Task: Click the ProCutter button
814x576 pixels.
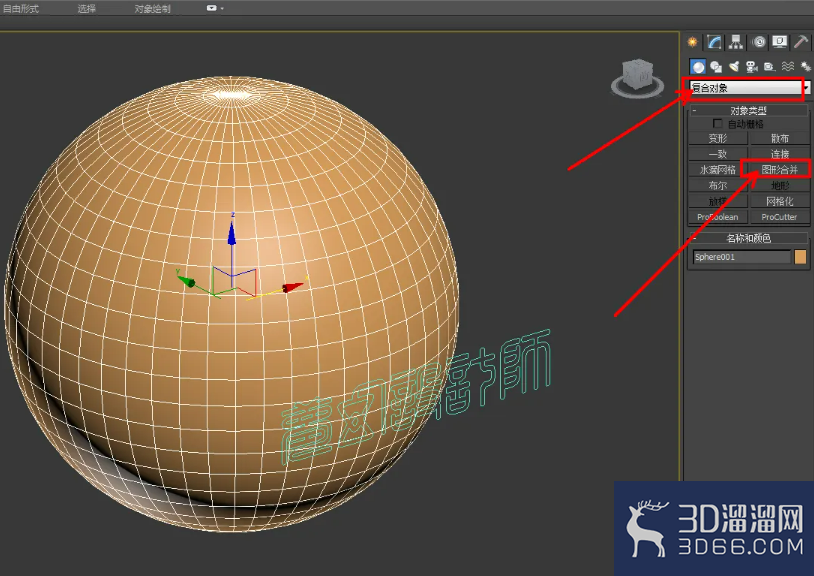Action: 779,217
